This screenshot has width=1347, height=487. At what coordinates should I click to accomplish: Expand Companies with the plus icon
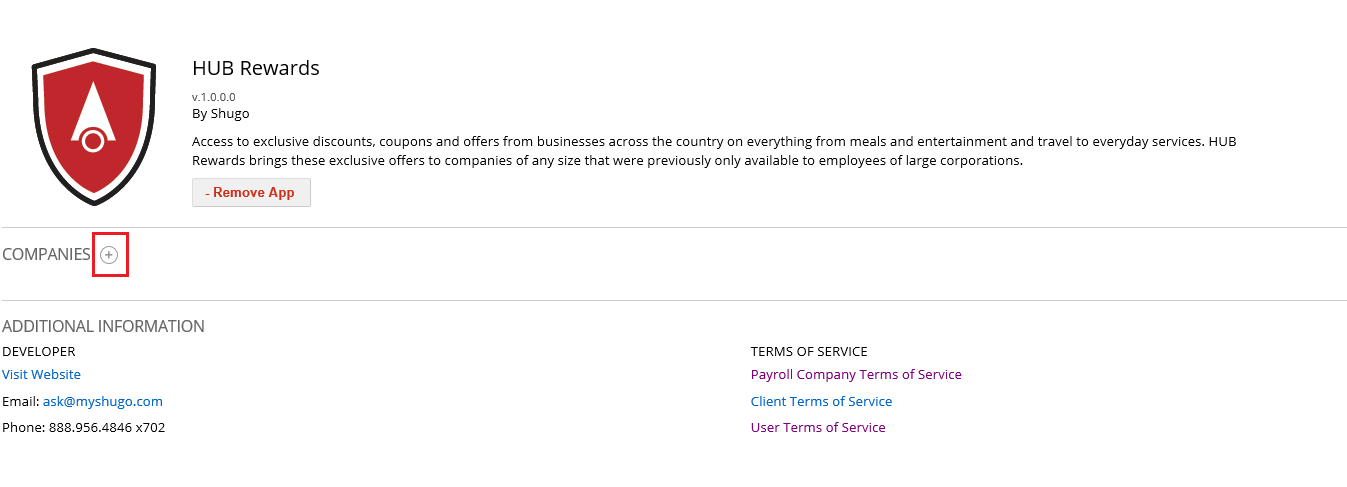tap(109, 255)
